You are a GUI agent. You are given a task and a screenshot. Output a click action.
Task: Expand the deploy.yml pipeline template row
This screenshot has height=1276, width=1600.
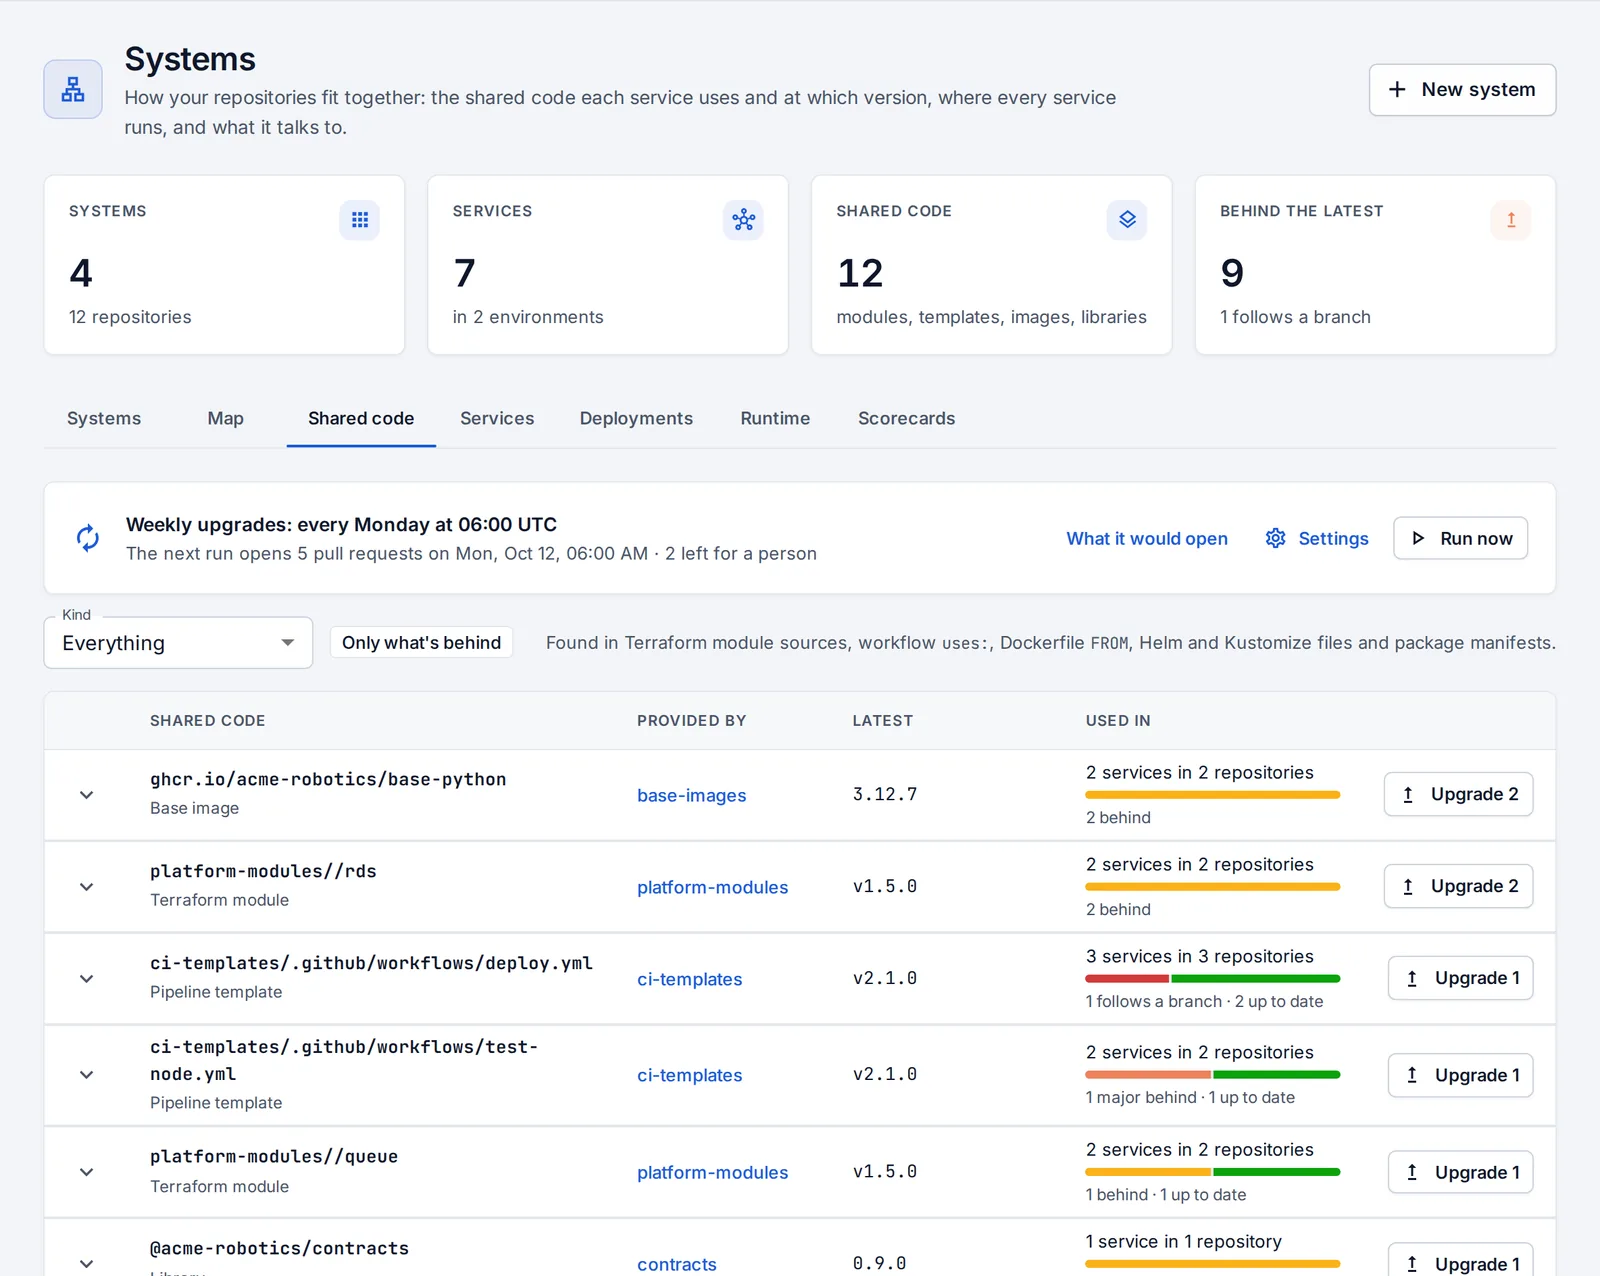[x=87, y=979]
